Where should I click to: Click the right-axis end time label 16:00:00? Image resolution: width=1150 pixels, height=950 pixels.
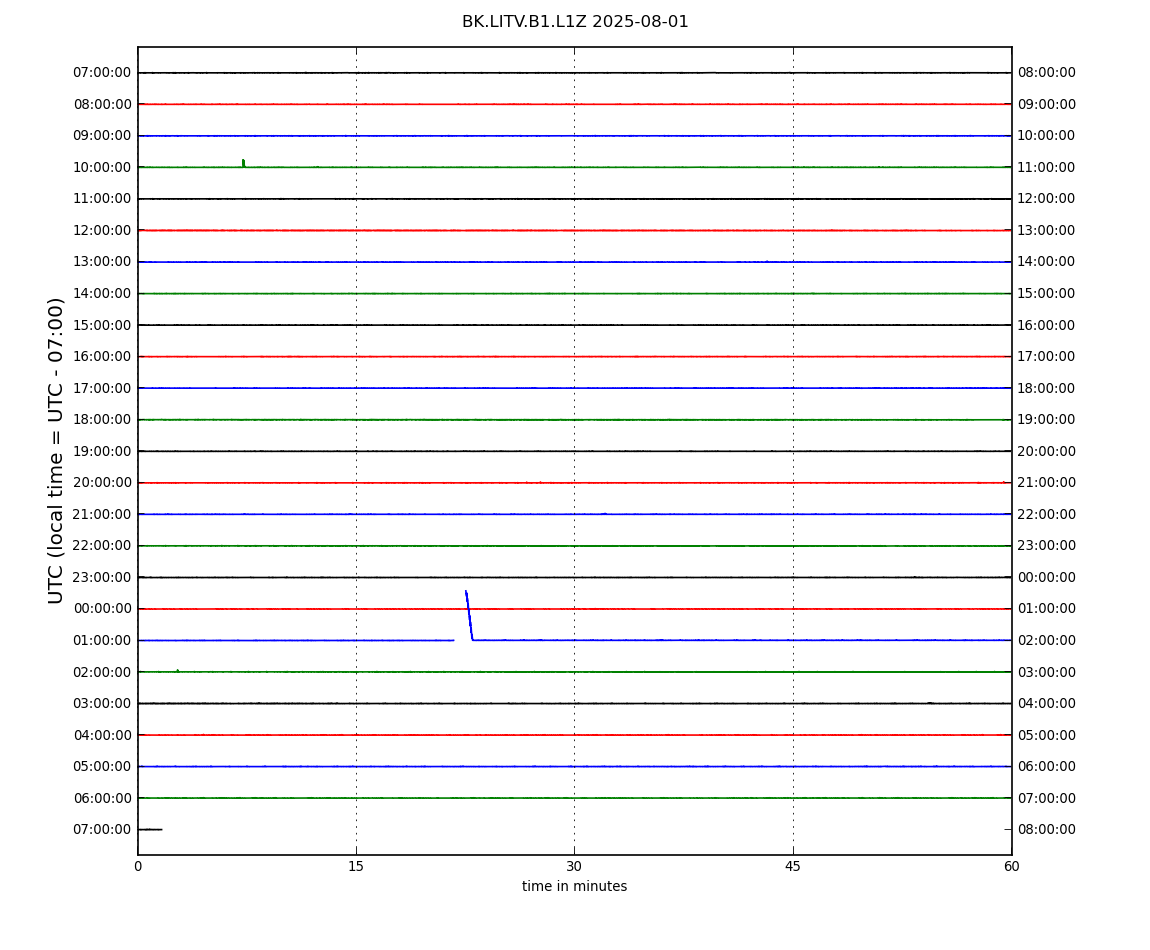pos(1047,325)
